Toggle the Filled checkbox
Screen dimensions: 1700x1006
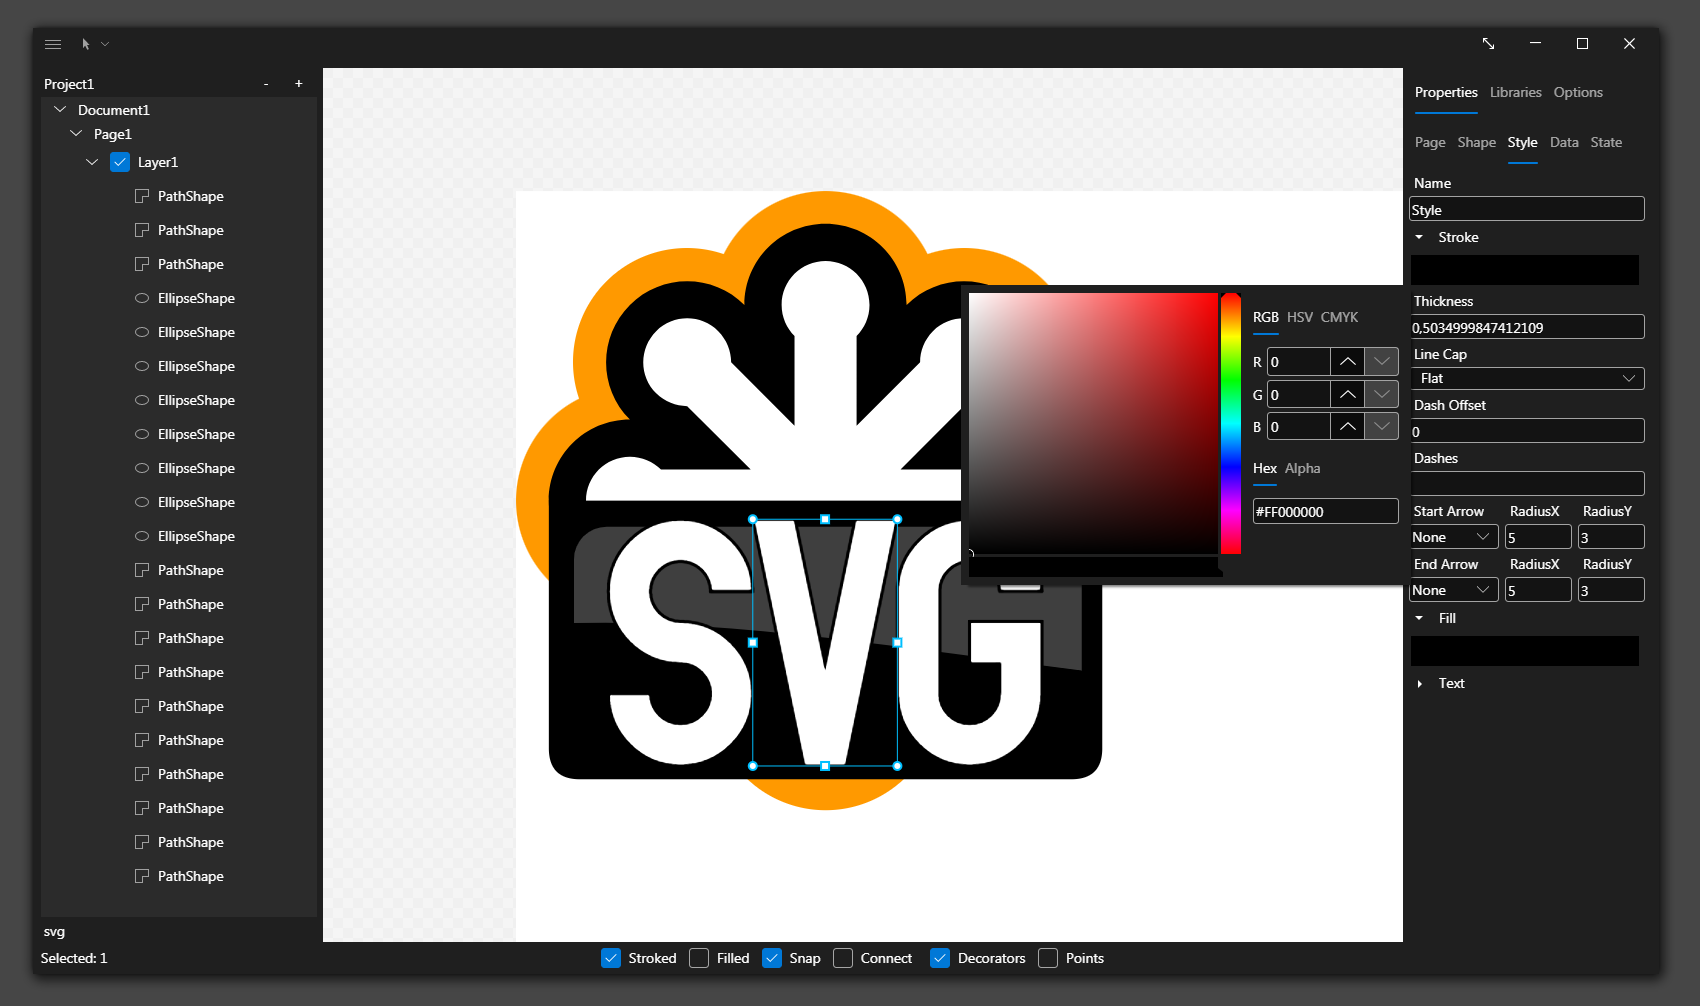pyautogui.click(x=699, y=958)
